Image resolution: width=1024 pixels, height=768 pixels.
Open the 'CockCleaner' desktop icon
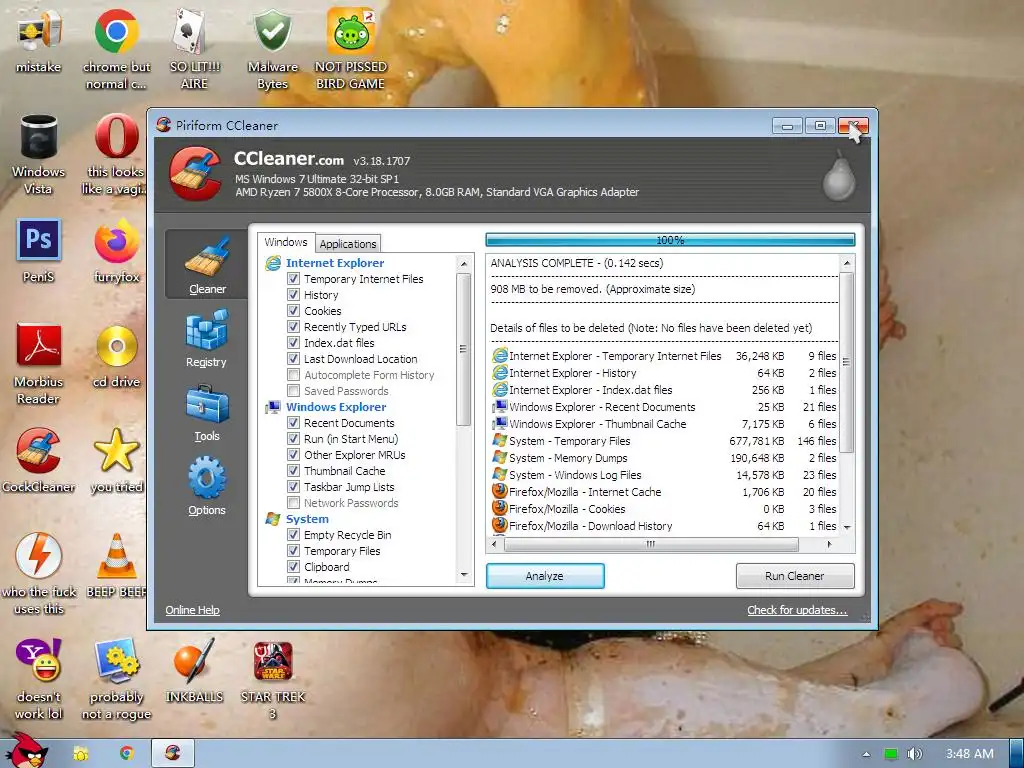39,460
